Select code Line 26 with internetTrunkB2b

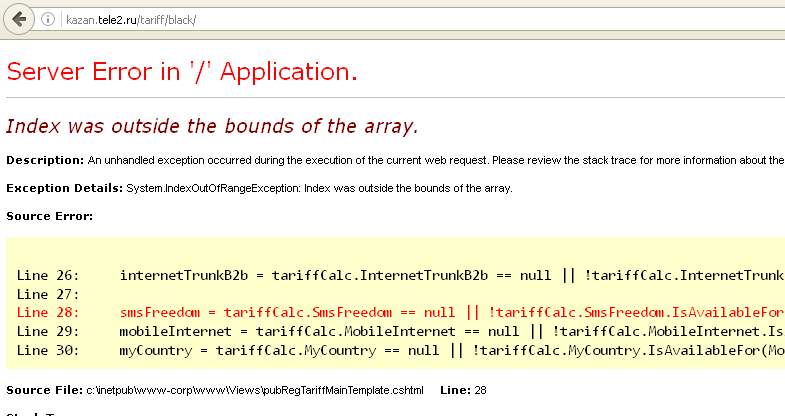pos(401,275)
